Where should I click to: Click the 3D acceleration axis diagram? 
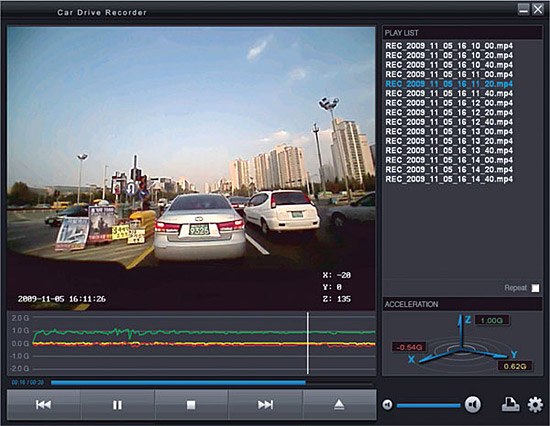click(462, 344)
